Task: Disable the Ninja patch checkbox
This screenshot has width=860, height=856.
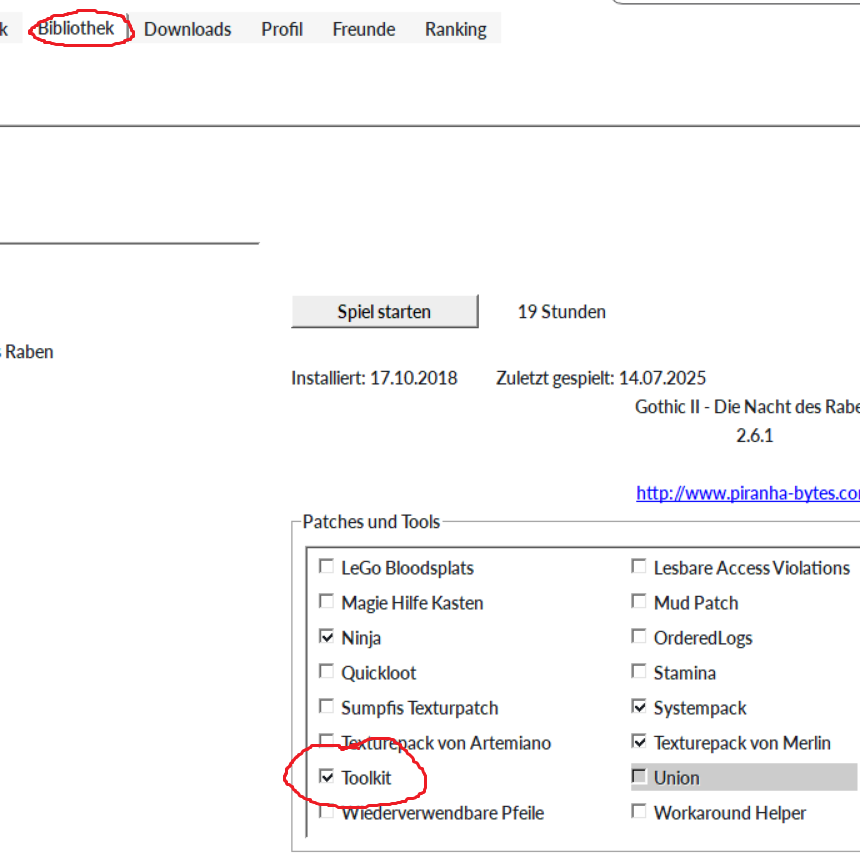Action: (x=326, y=637)
